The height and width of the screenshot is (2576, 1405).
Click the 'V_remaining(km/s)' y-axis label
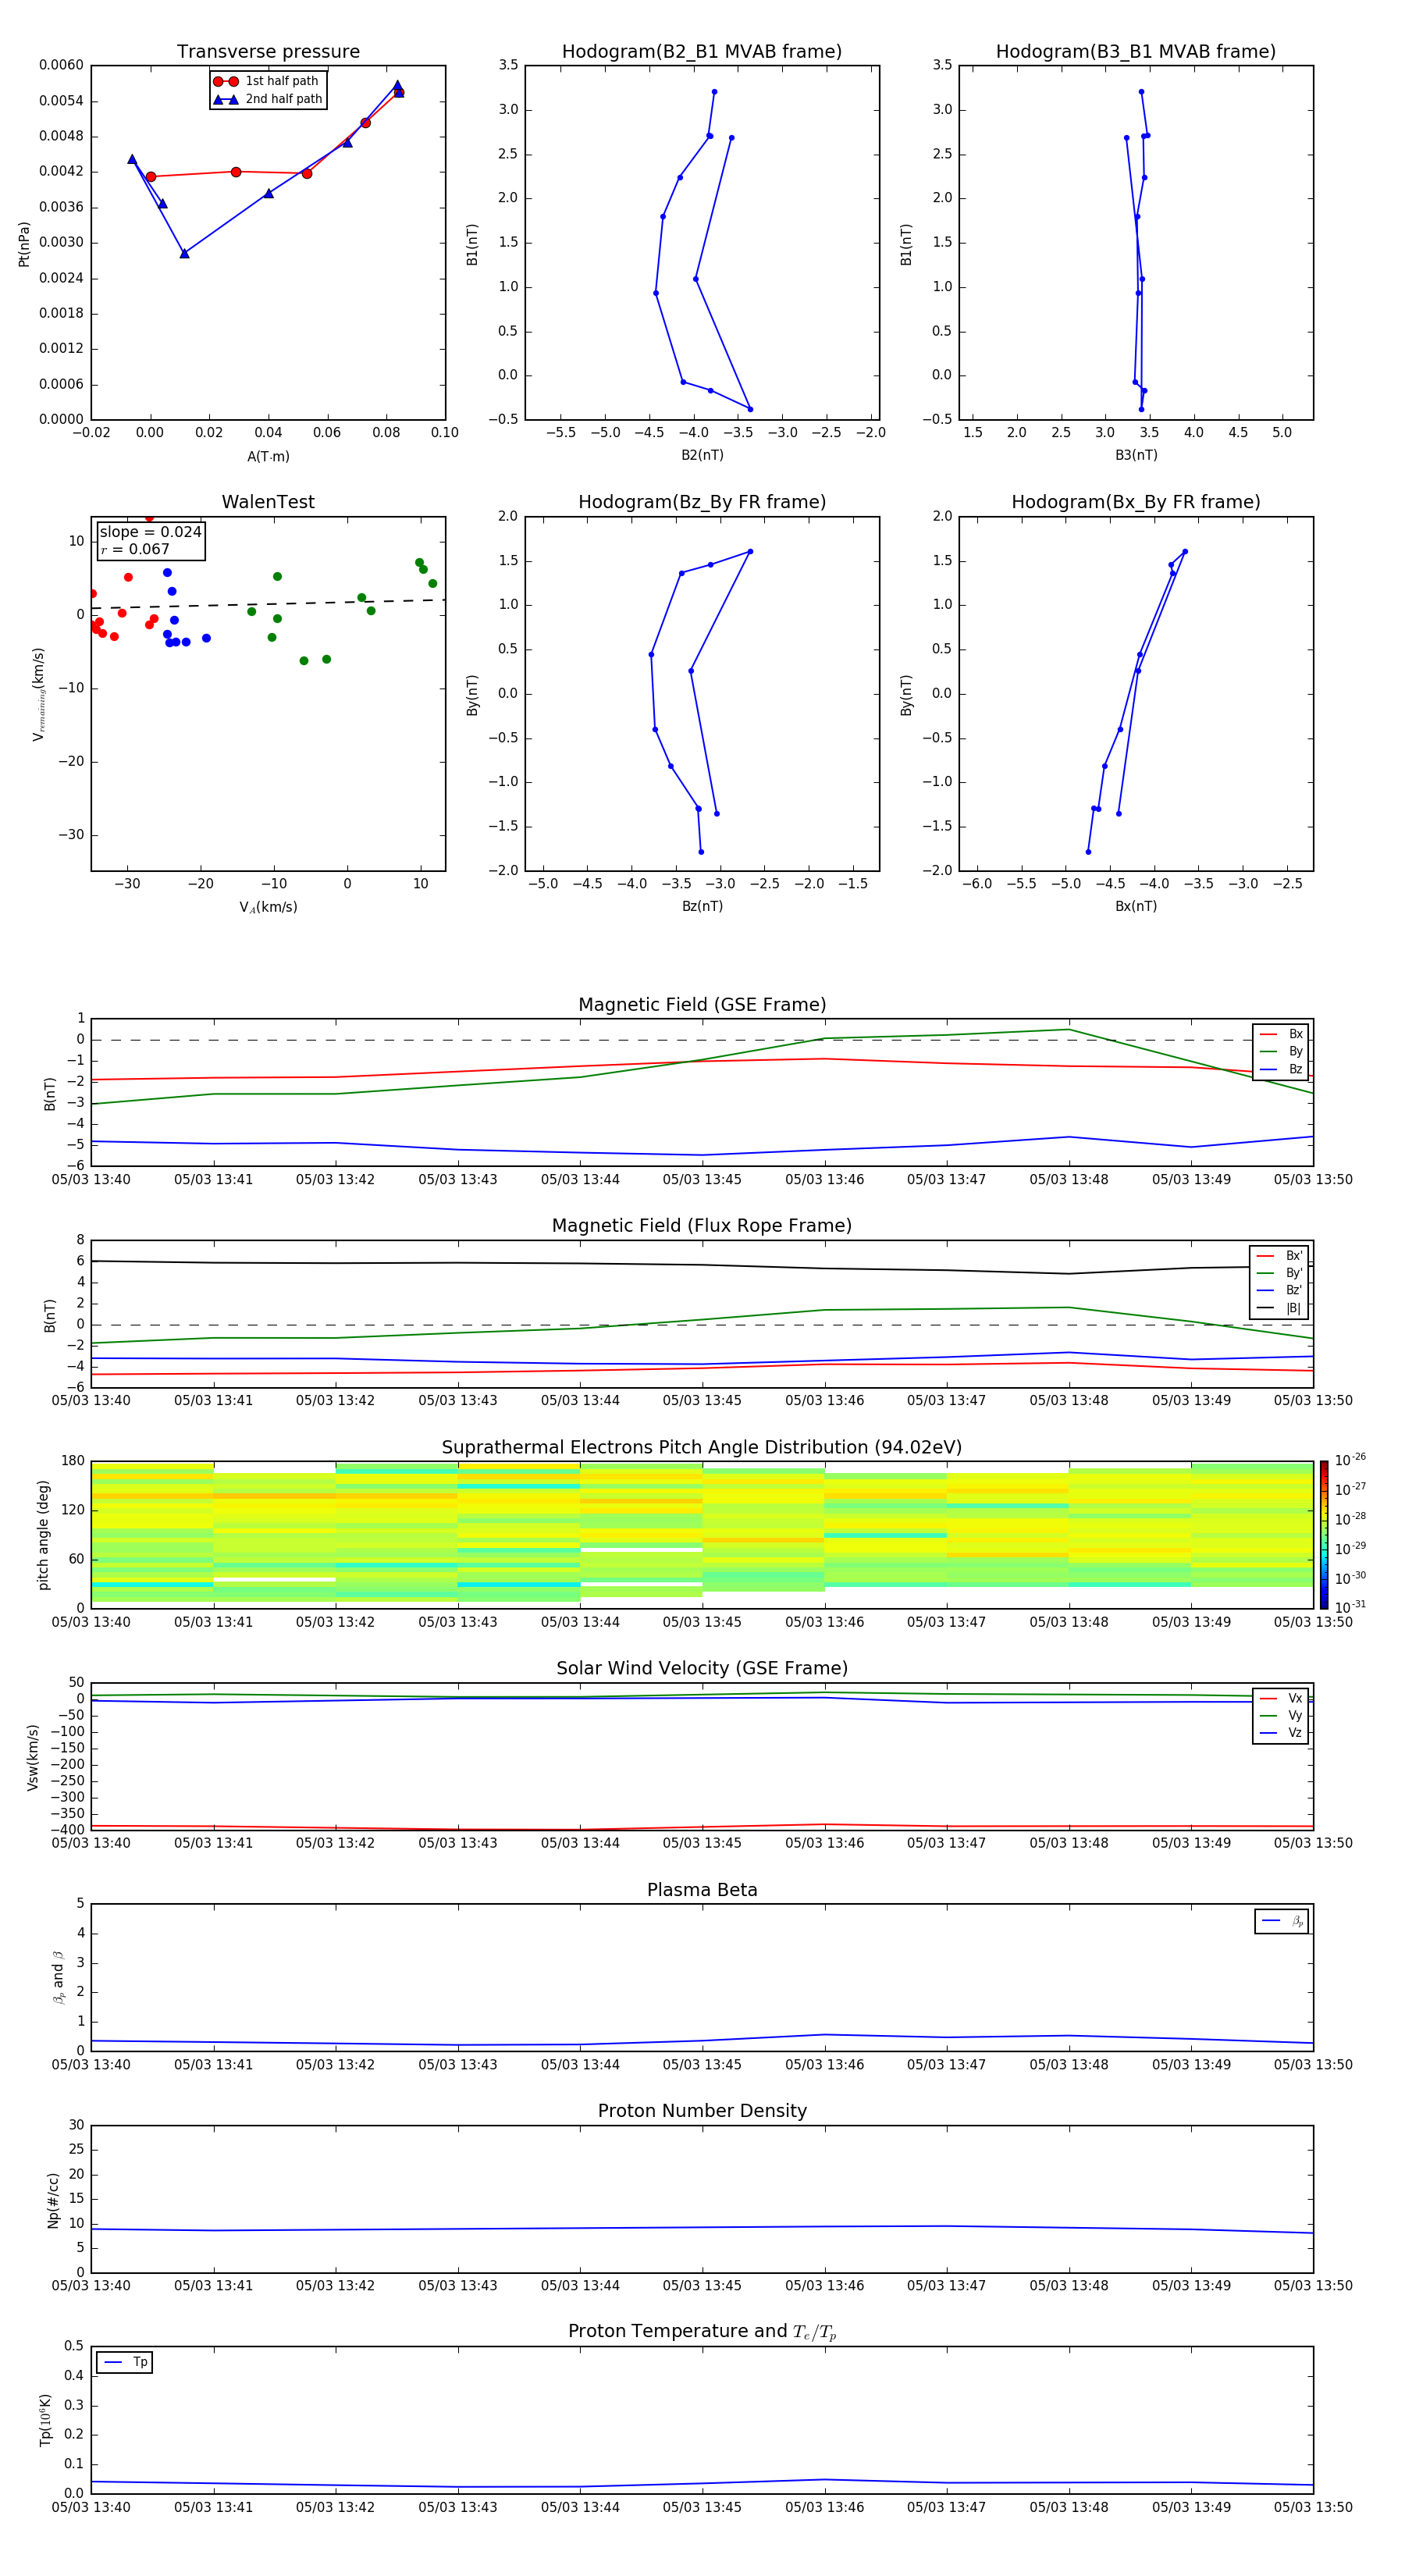[x=38, y=694]
